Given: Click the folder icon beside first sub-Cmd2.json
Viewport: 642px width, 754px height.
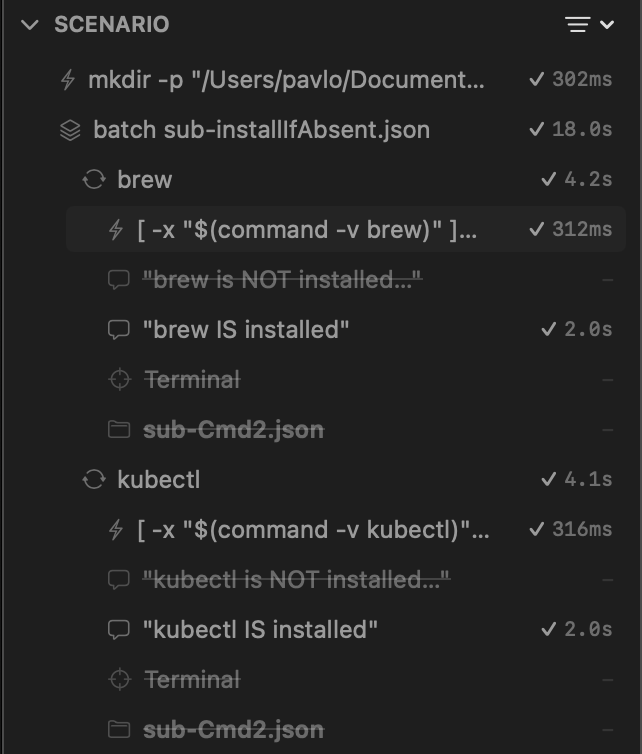Looking at the screenshot, I should click(x=119, y=430).
